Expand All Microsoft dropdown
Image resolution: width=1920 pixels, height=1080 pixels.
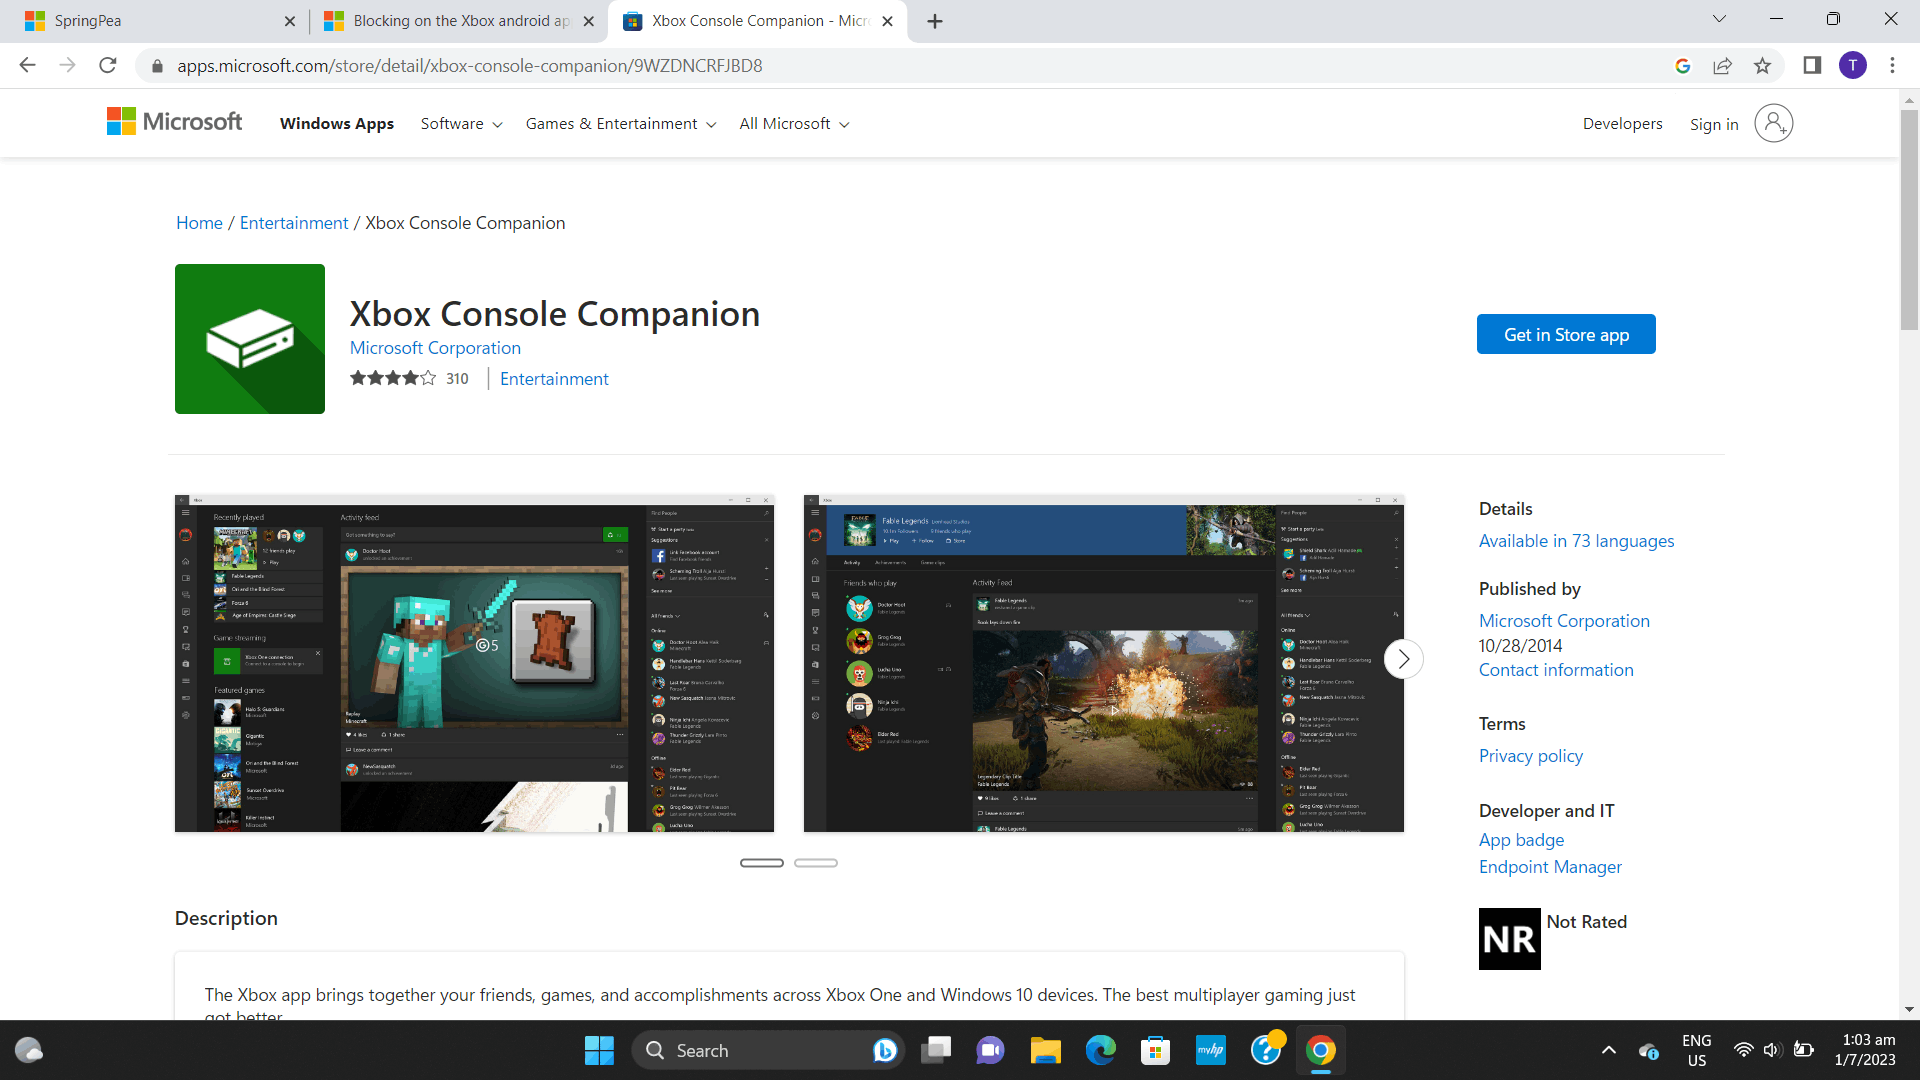click(794, 124)
